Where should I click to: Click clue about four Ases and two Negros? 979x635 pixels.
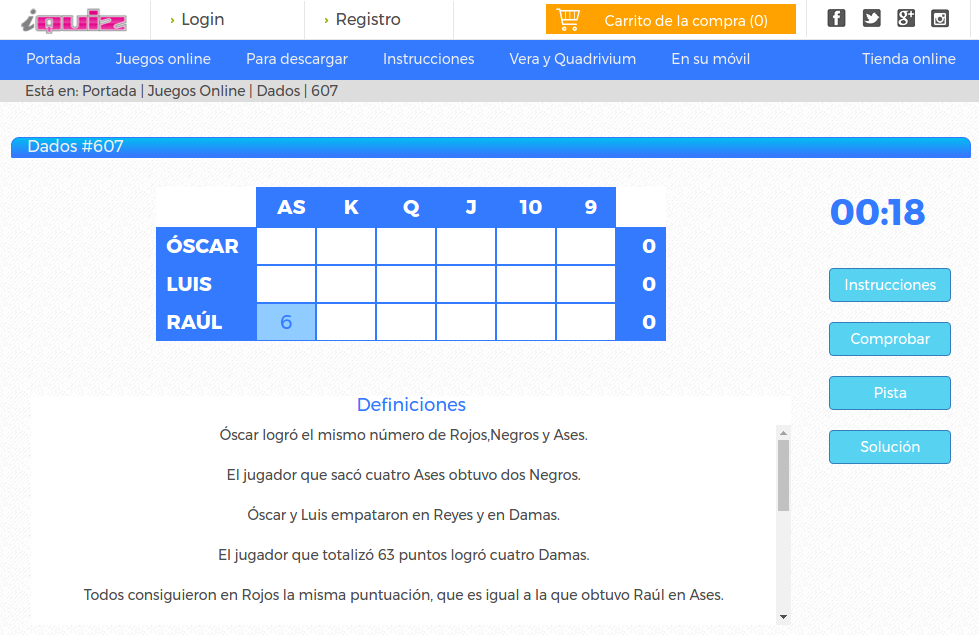403,475
